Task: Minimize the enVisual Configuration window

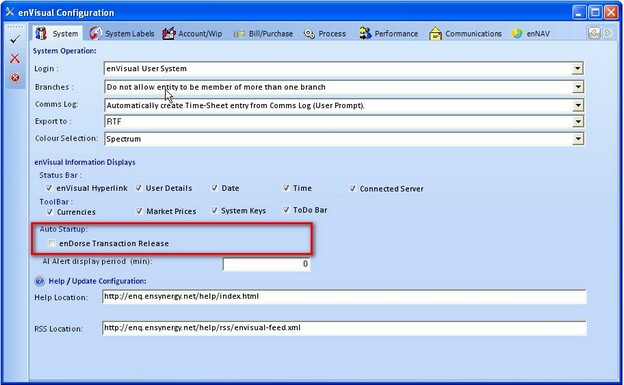Action: 579,12
